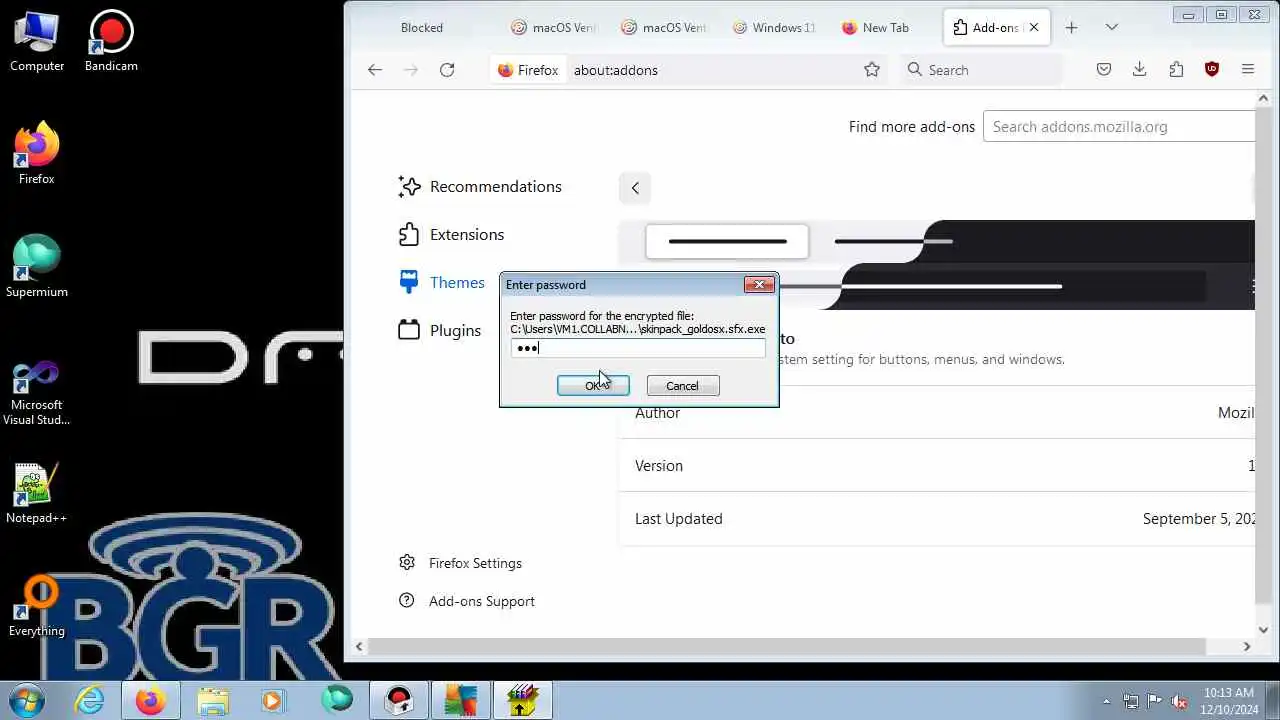Click the horizontal scrollbar right arrow
Screen dimensions: 1280x720
1246,647
